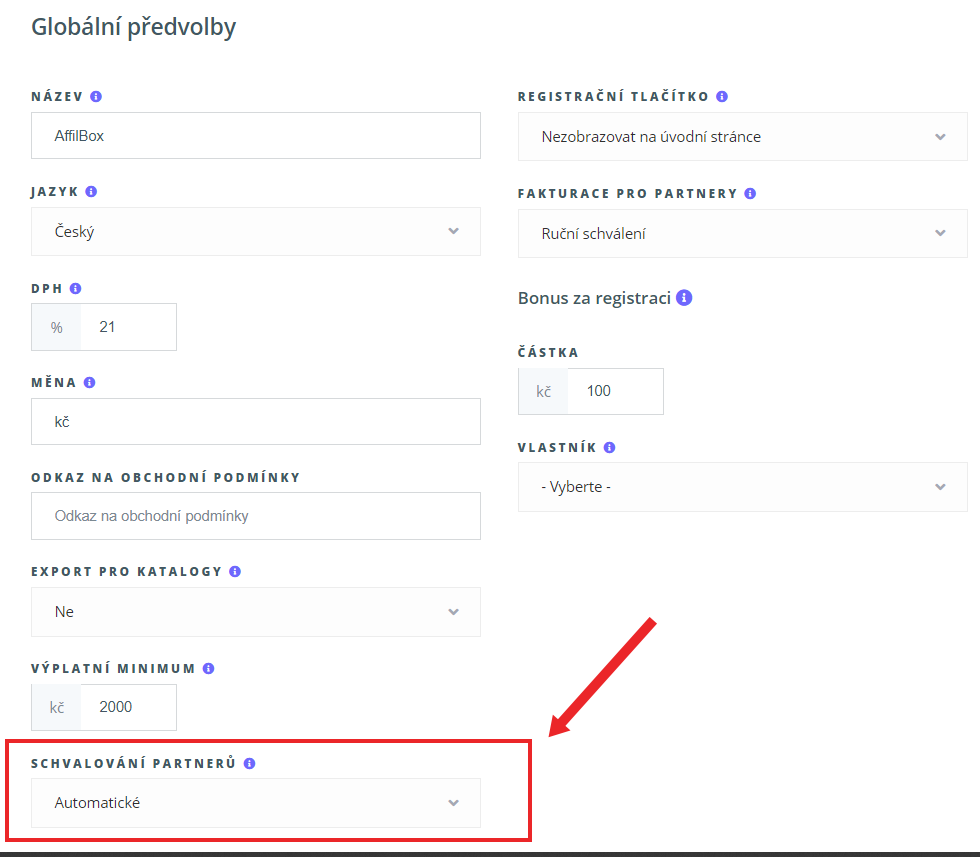Click info icon for EXPORT PRO KATALOGY
The height and width of the screenshot is (857, 980).
pos(235,571)
